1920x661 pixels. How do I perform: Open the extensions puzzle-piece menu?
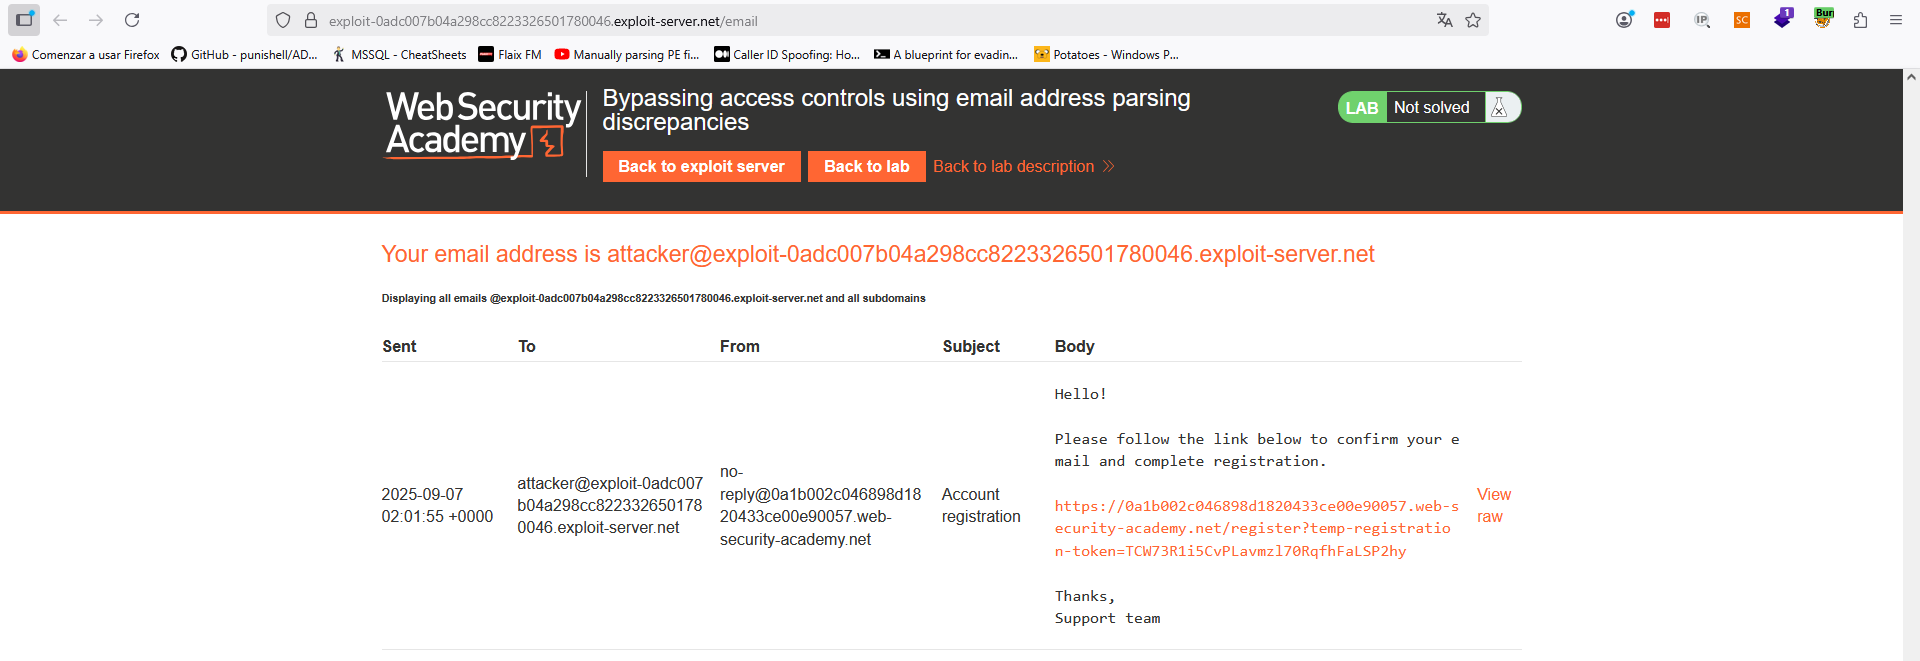click(x=1860, y=20)
